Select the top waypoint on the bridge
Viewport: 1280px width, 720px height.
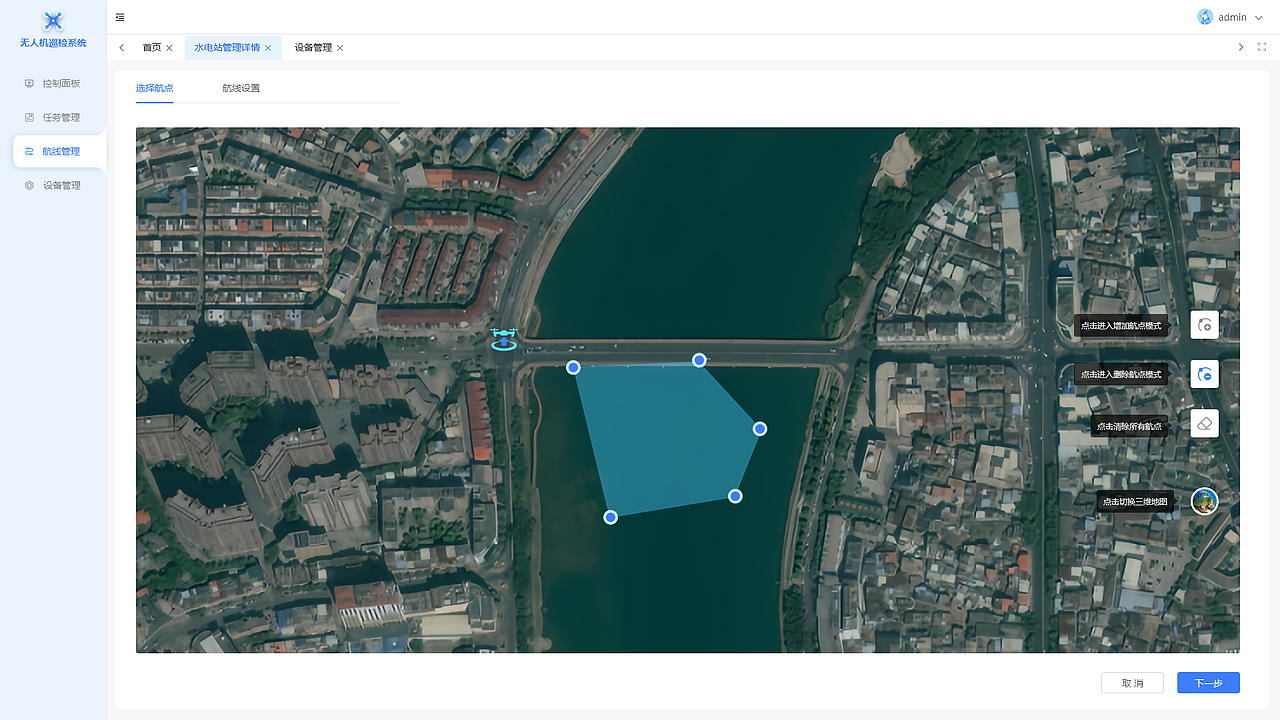699,360
